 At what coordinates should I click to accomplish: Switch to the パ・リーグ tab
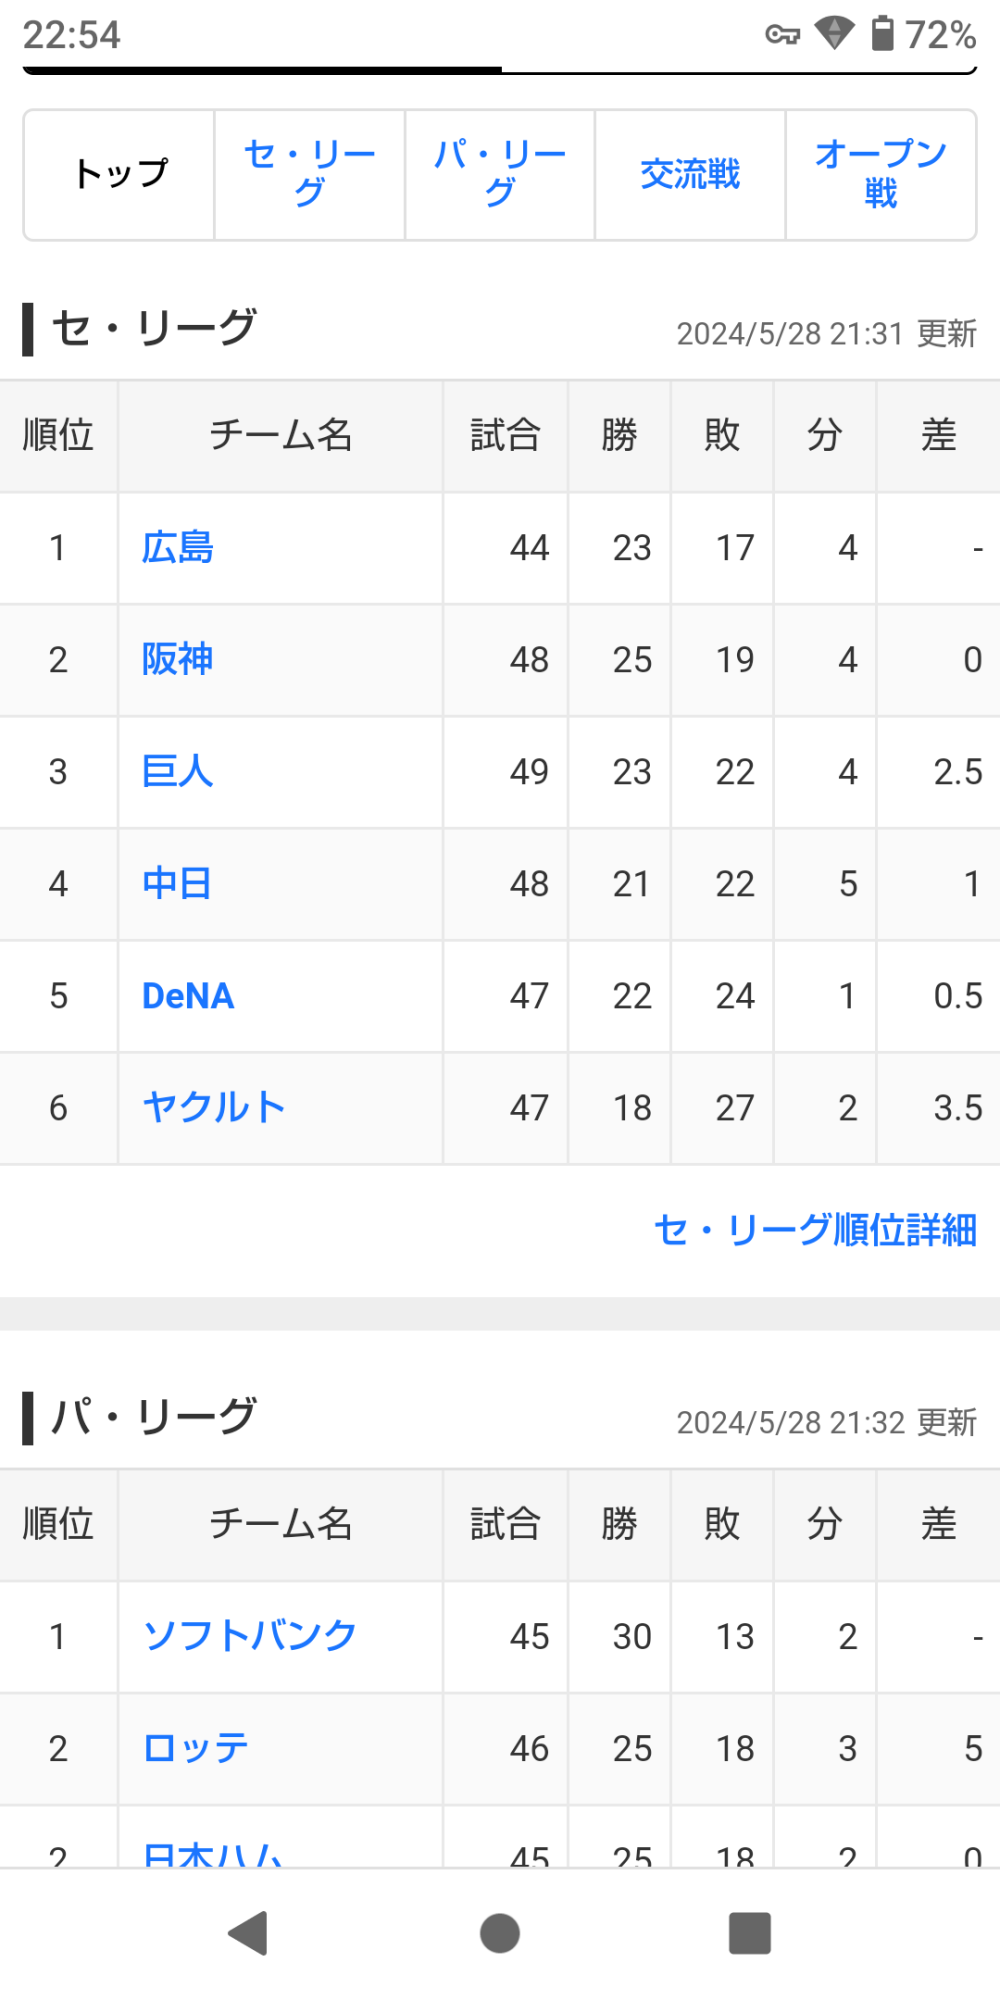point(500,174)
